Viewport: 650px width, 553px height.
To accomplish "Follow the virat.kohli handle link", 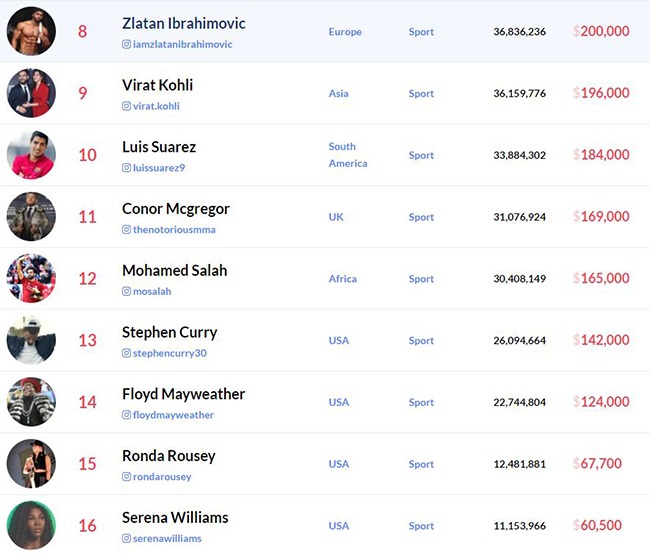I will click(x=156, y=106).
